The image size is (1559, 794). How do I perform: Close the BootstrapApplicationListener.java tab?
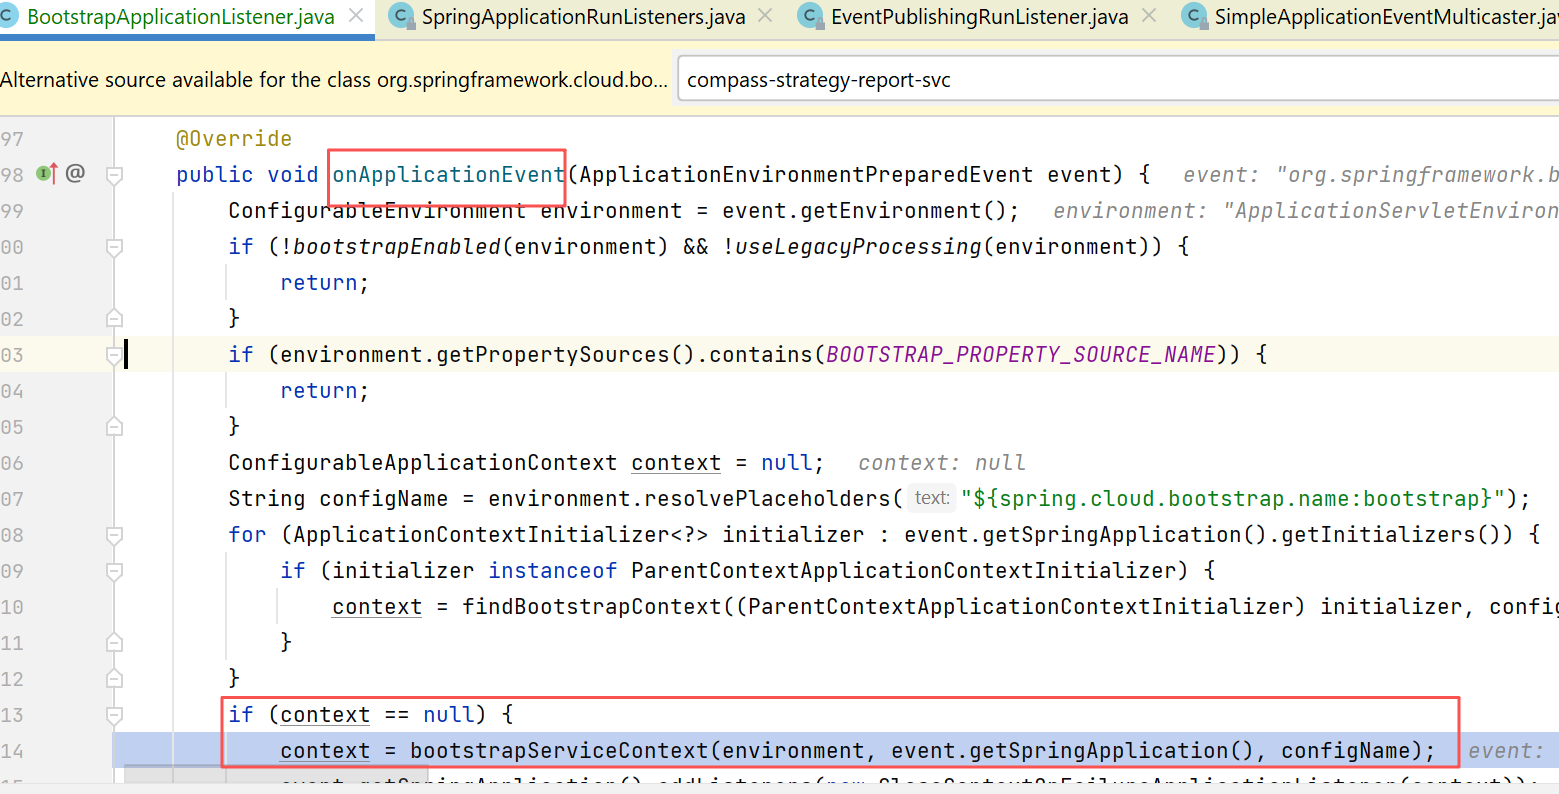[x=356, y=16]
